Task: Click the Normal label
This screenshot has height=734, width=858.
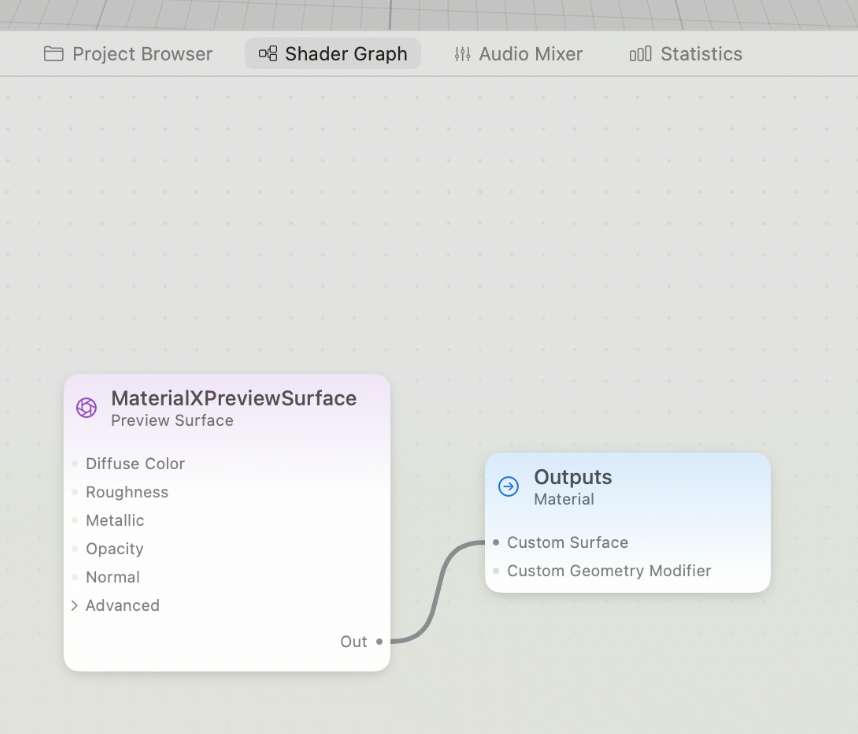Action: click(113, 577)
